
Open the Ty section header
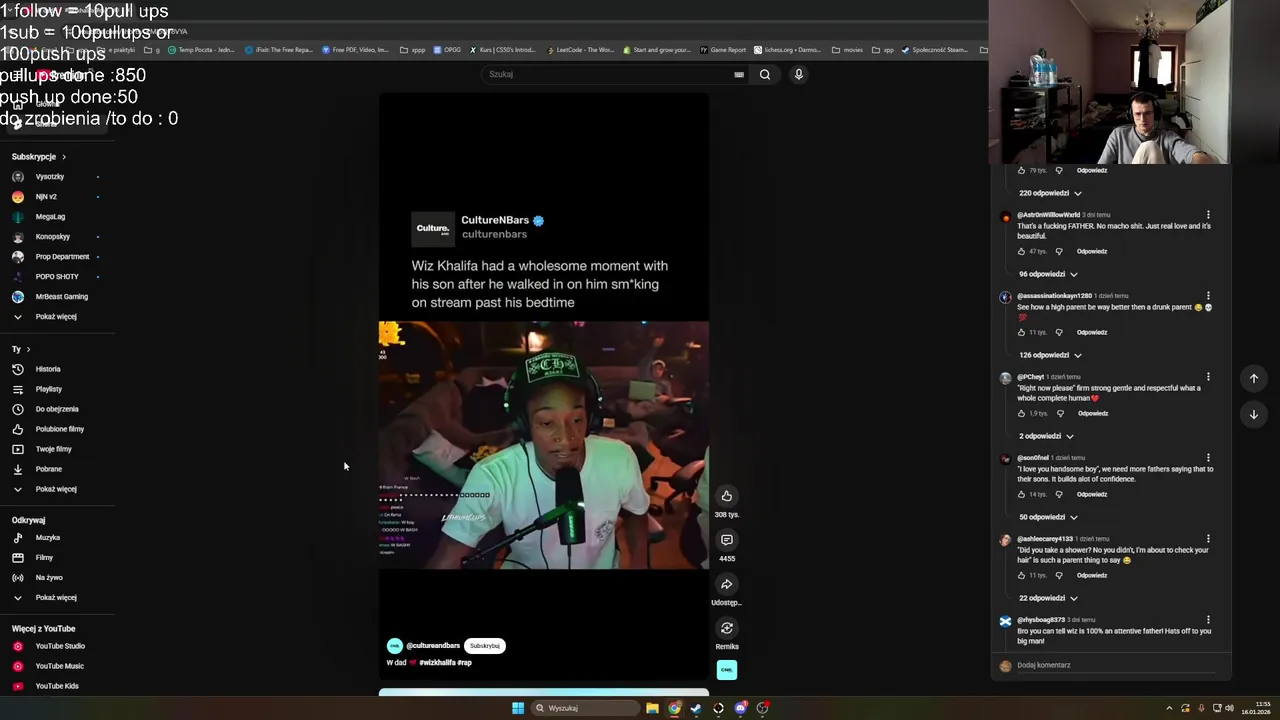[21, 349]
